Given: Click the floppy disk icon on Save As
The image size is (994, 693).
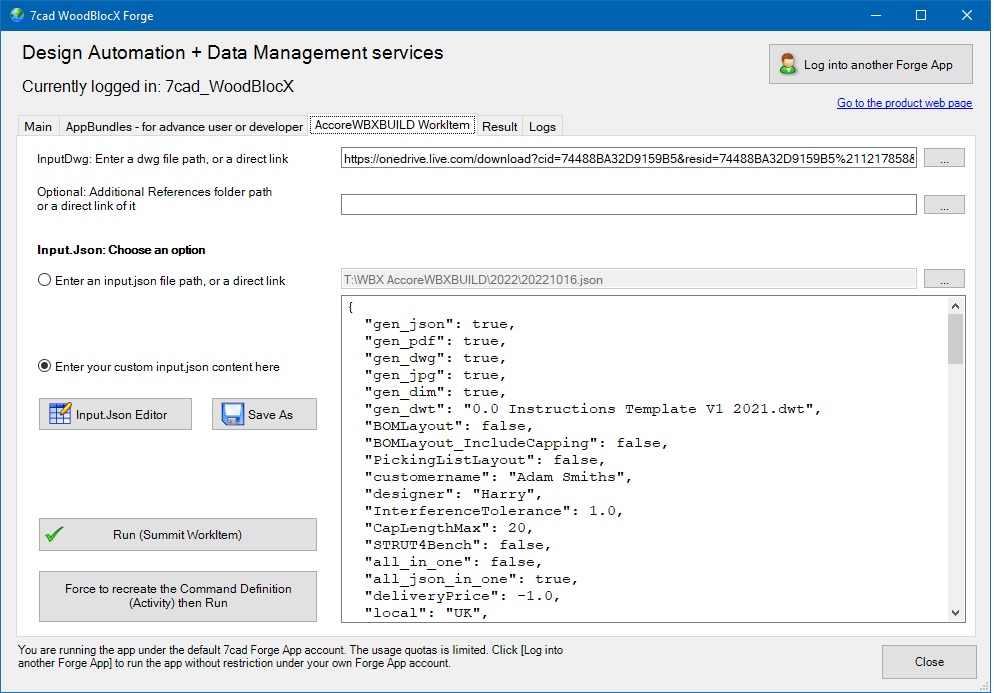Looking at the screenshot, I should (233, 414).
